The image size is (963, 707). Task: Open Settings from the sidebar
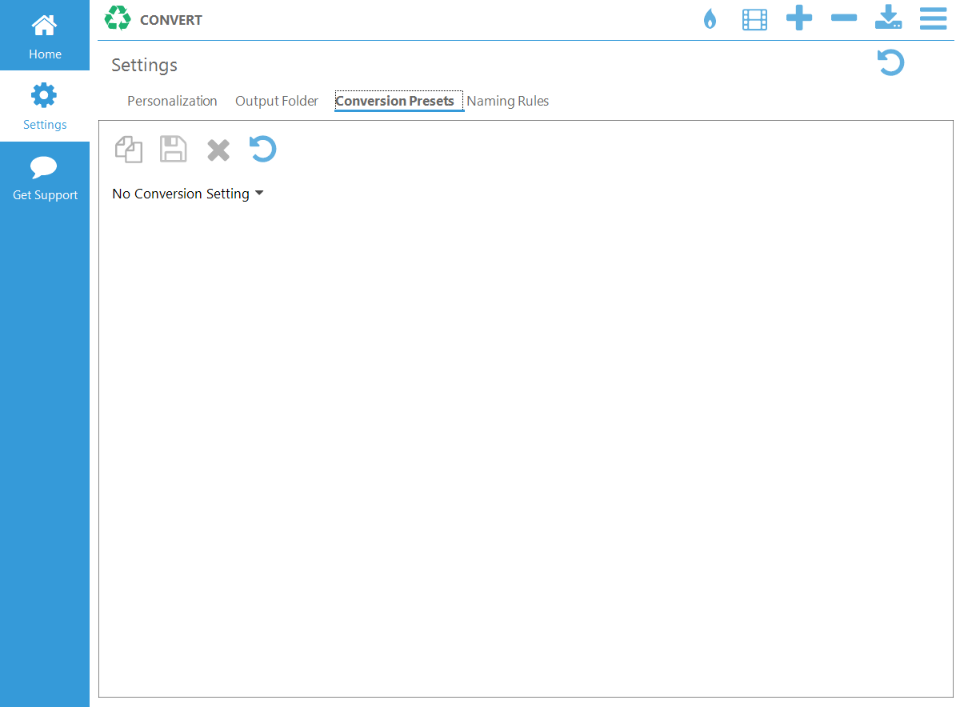(45, 106)
